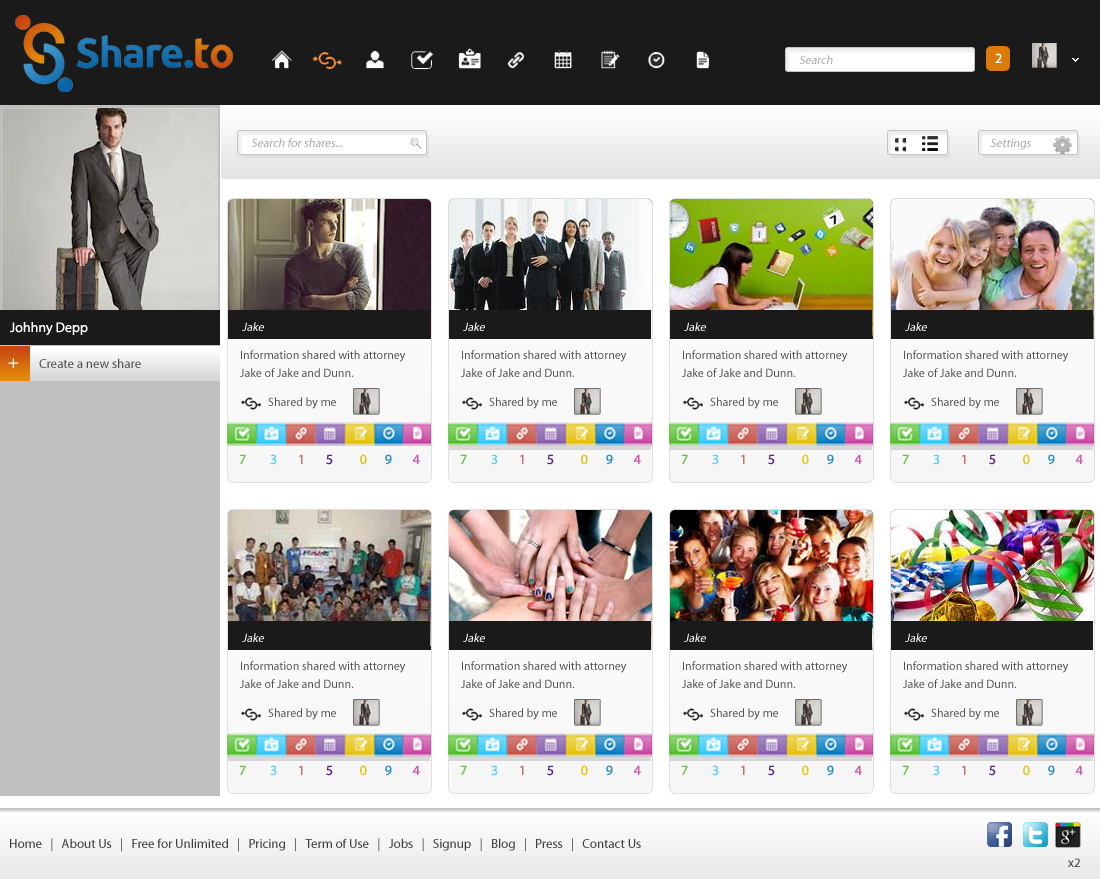
Task: Switch to grid view layout
Action: [900, 143]
